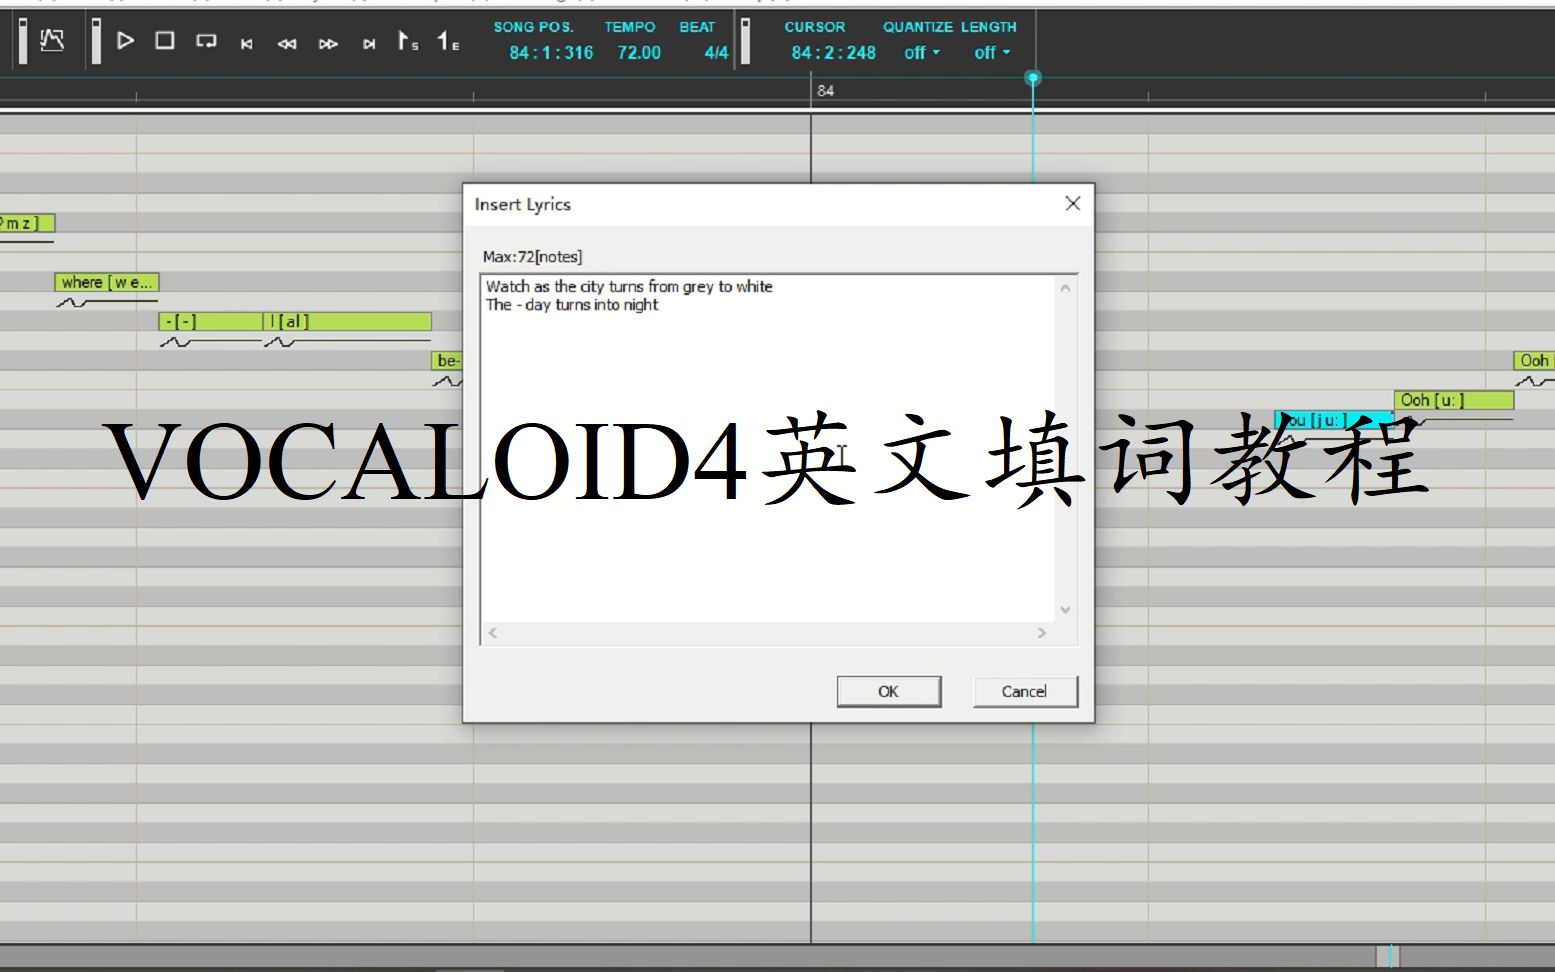
Task: Set start marker flag icon
Action: click(408, 41)
